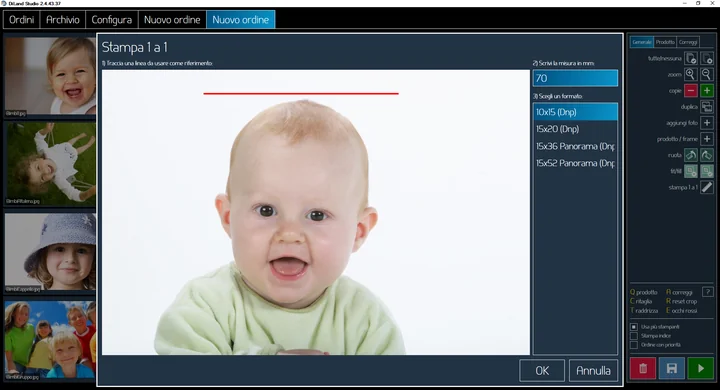Click the red reference line on the photo
Screen dimensions: 720x390
[x=301, y=93]
